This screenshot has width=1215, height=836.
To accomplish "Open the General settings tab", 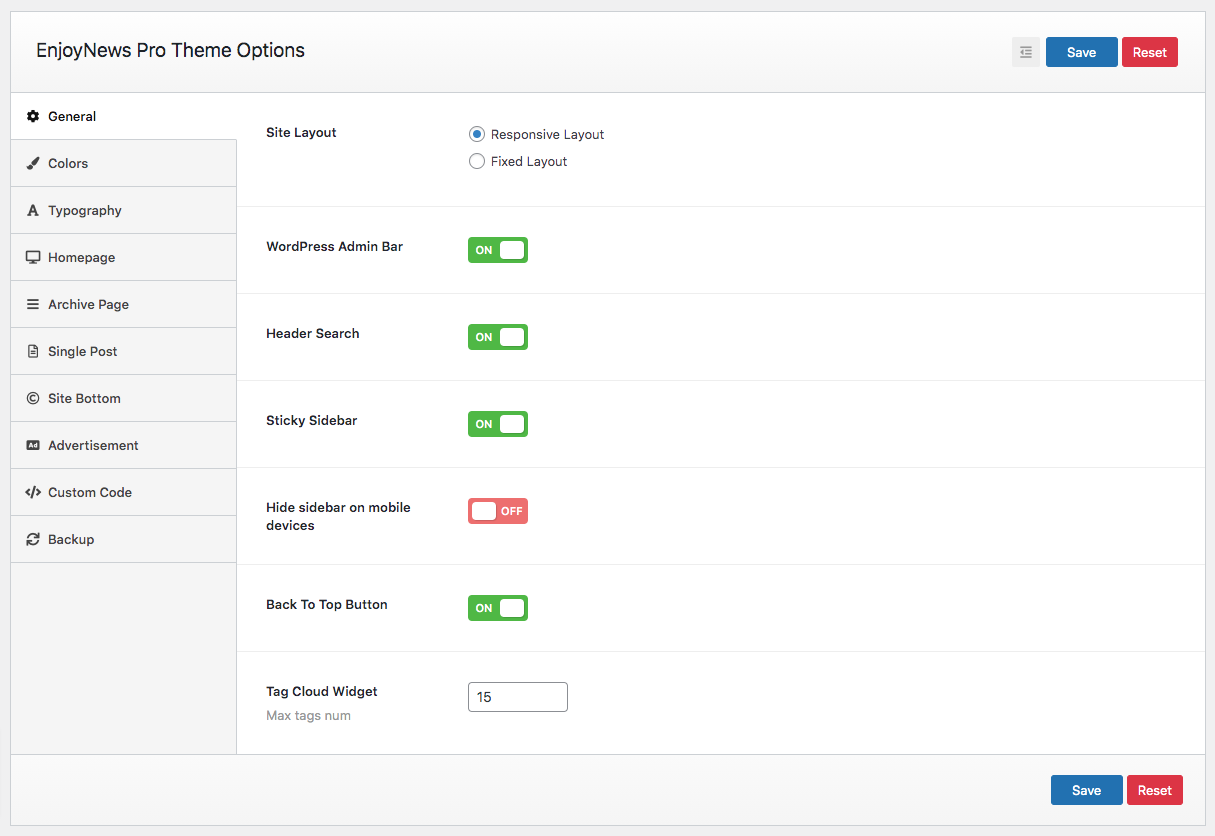I will 124,116.
